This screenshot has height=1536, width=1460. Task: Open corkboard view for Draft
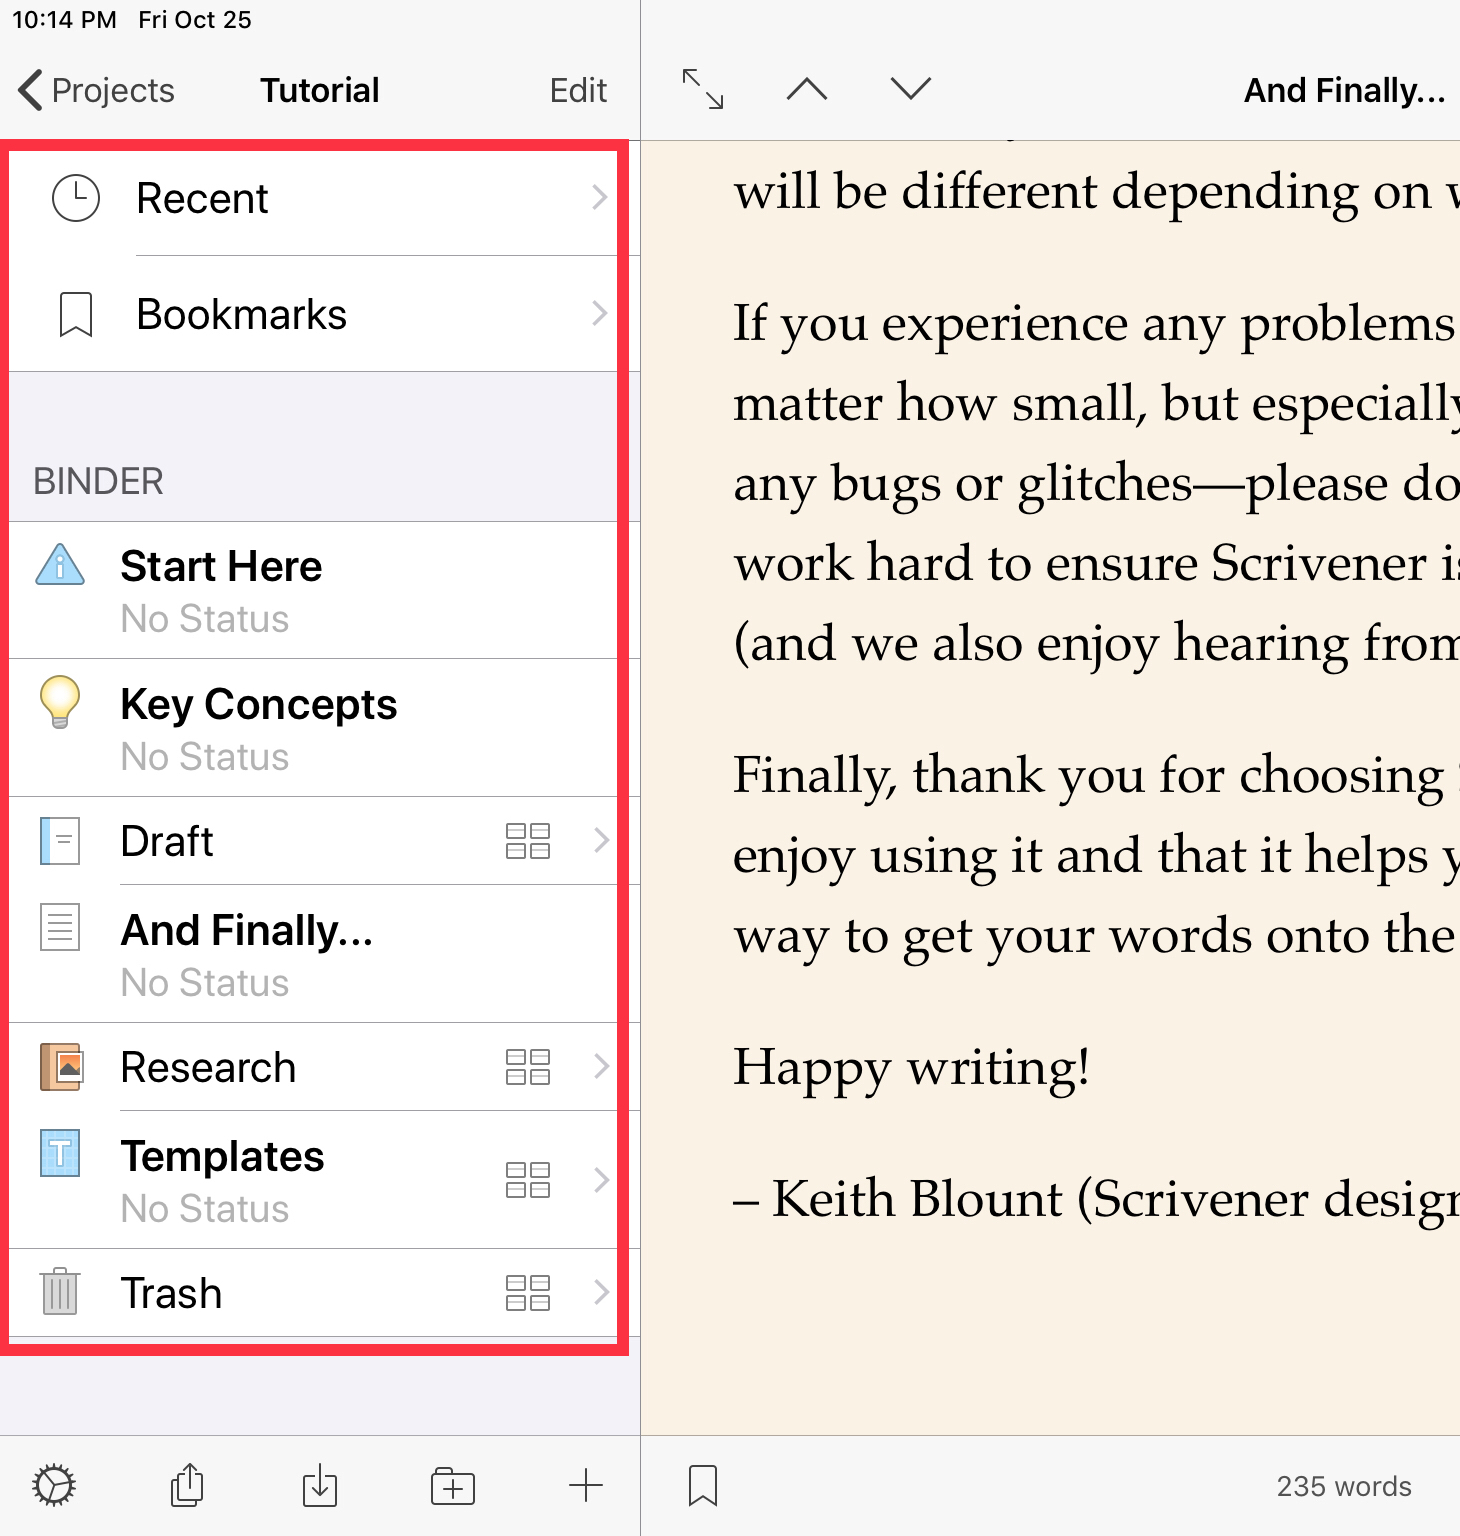(x=528, y=841)
